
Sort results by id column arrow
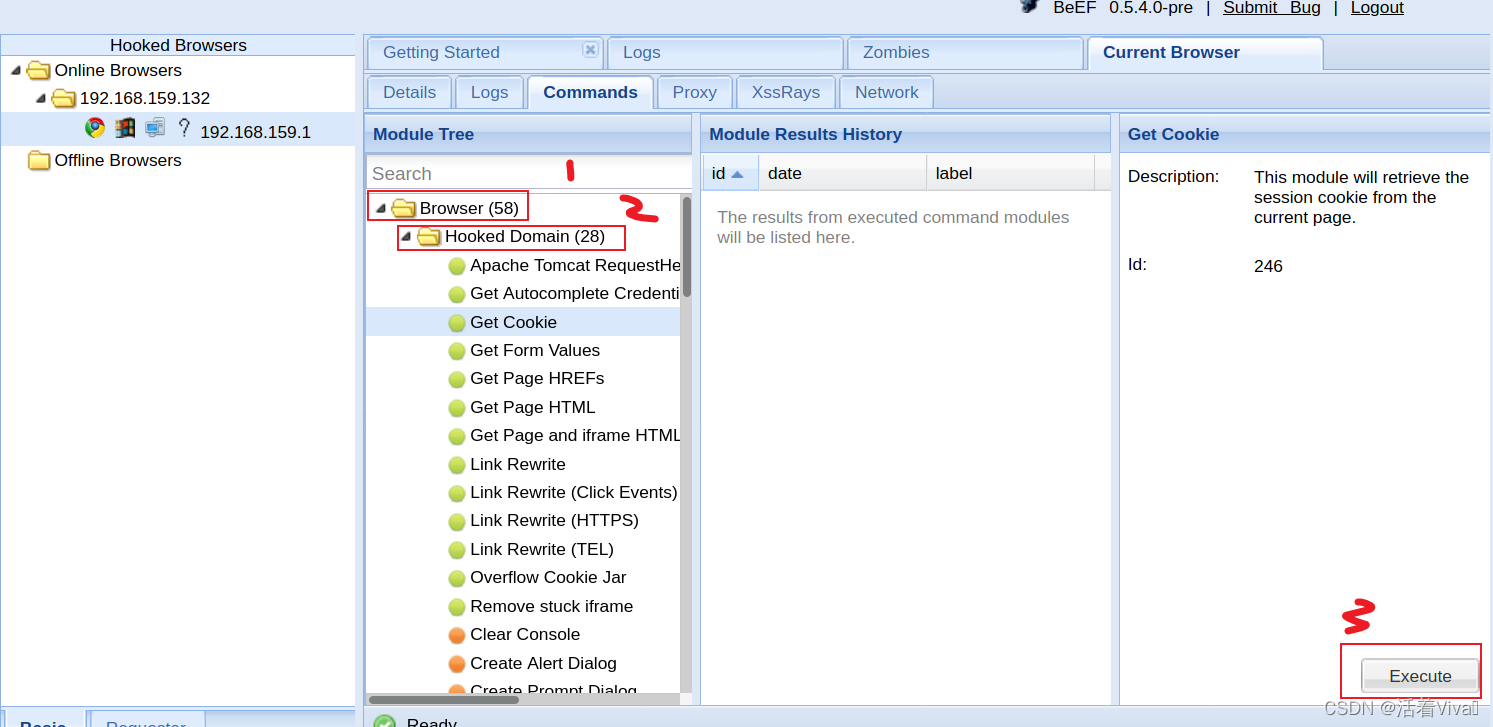737,174
